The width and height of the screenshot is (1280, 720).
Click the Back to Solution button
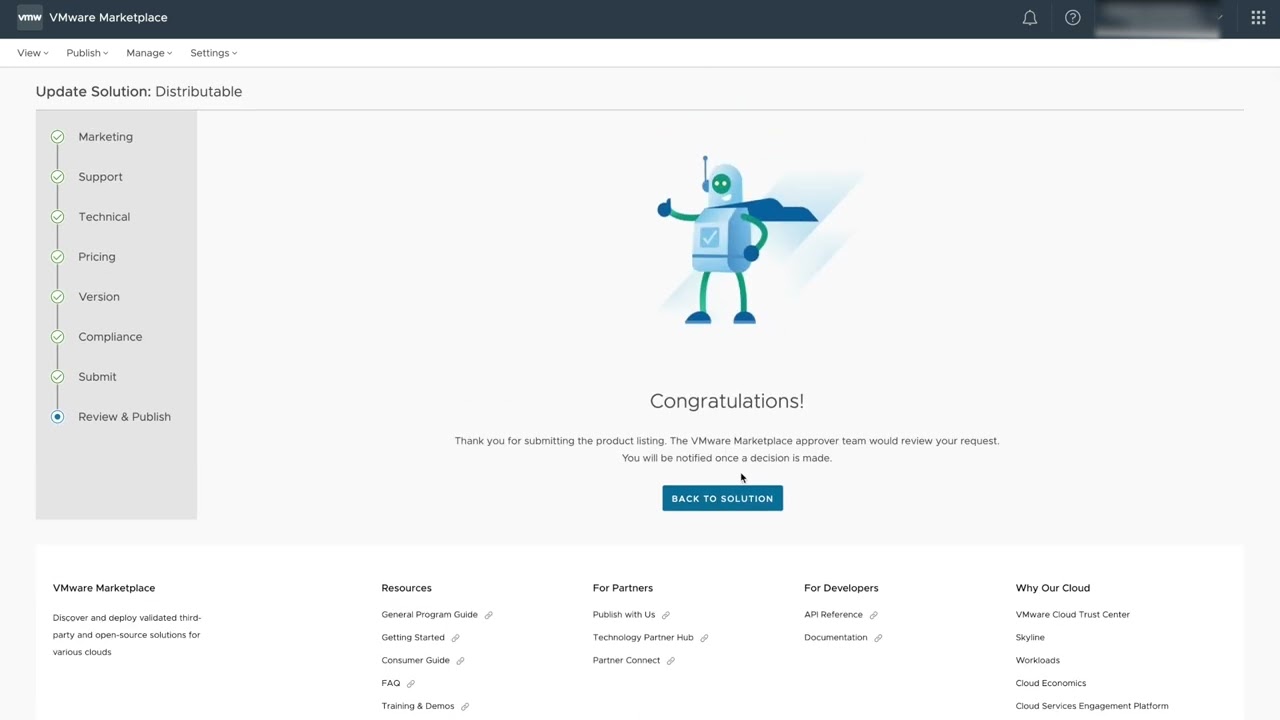point(722,498)
